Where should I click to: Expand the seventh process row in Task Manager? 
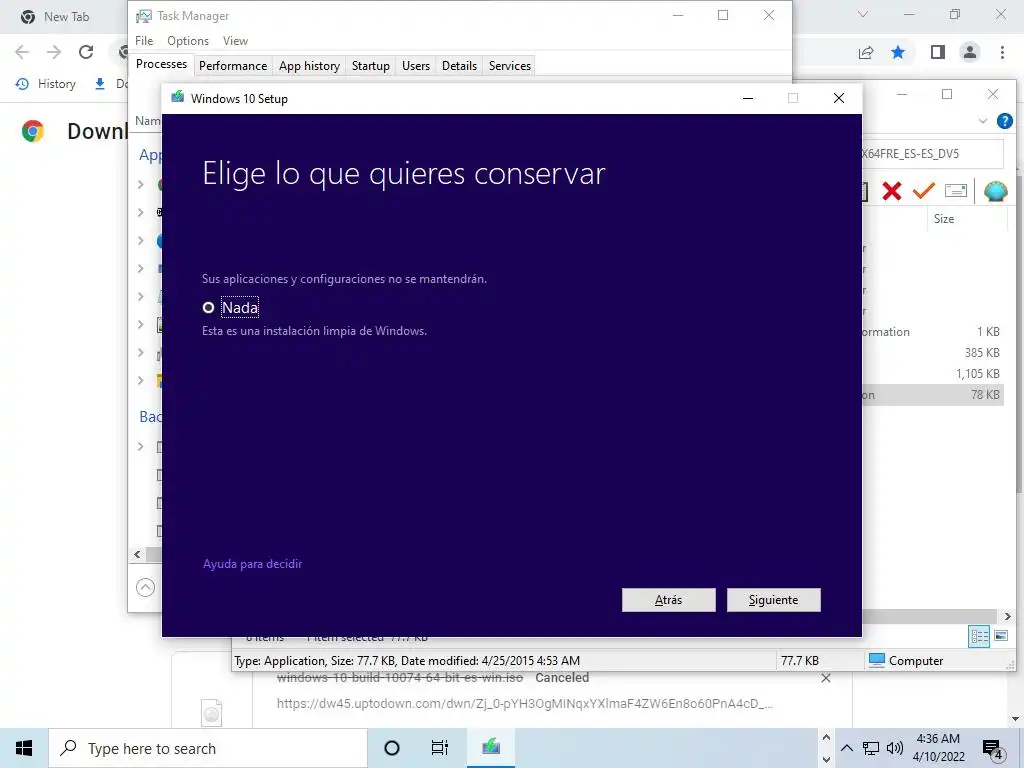(x=140, y=353)
